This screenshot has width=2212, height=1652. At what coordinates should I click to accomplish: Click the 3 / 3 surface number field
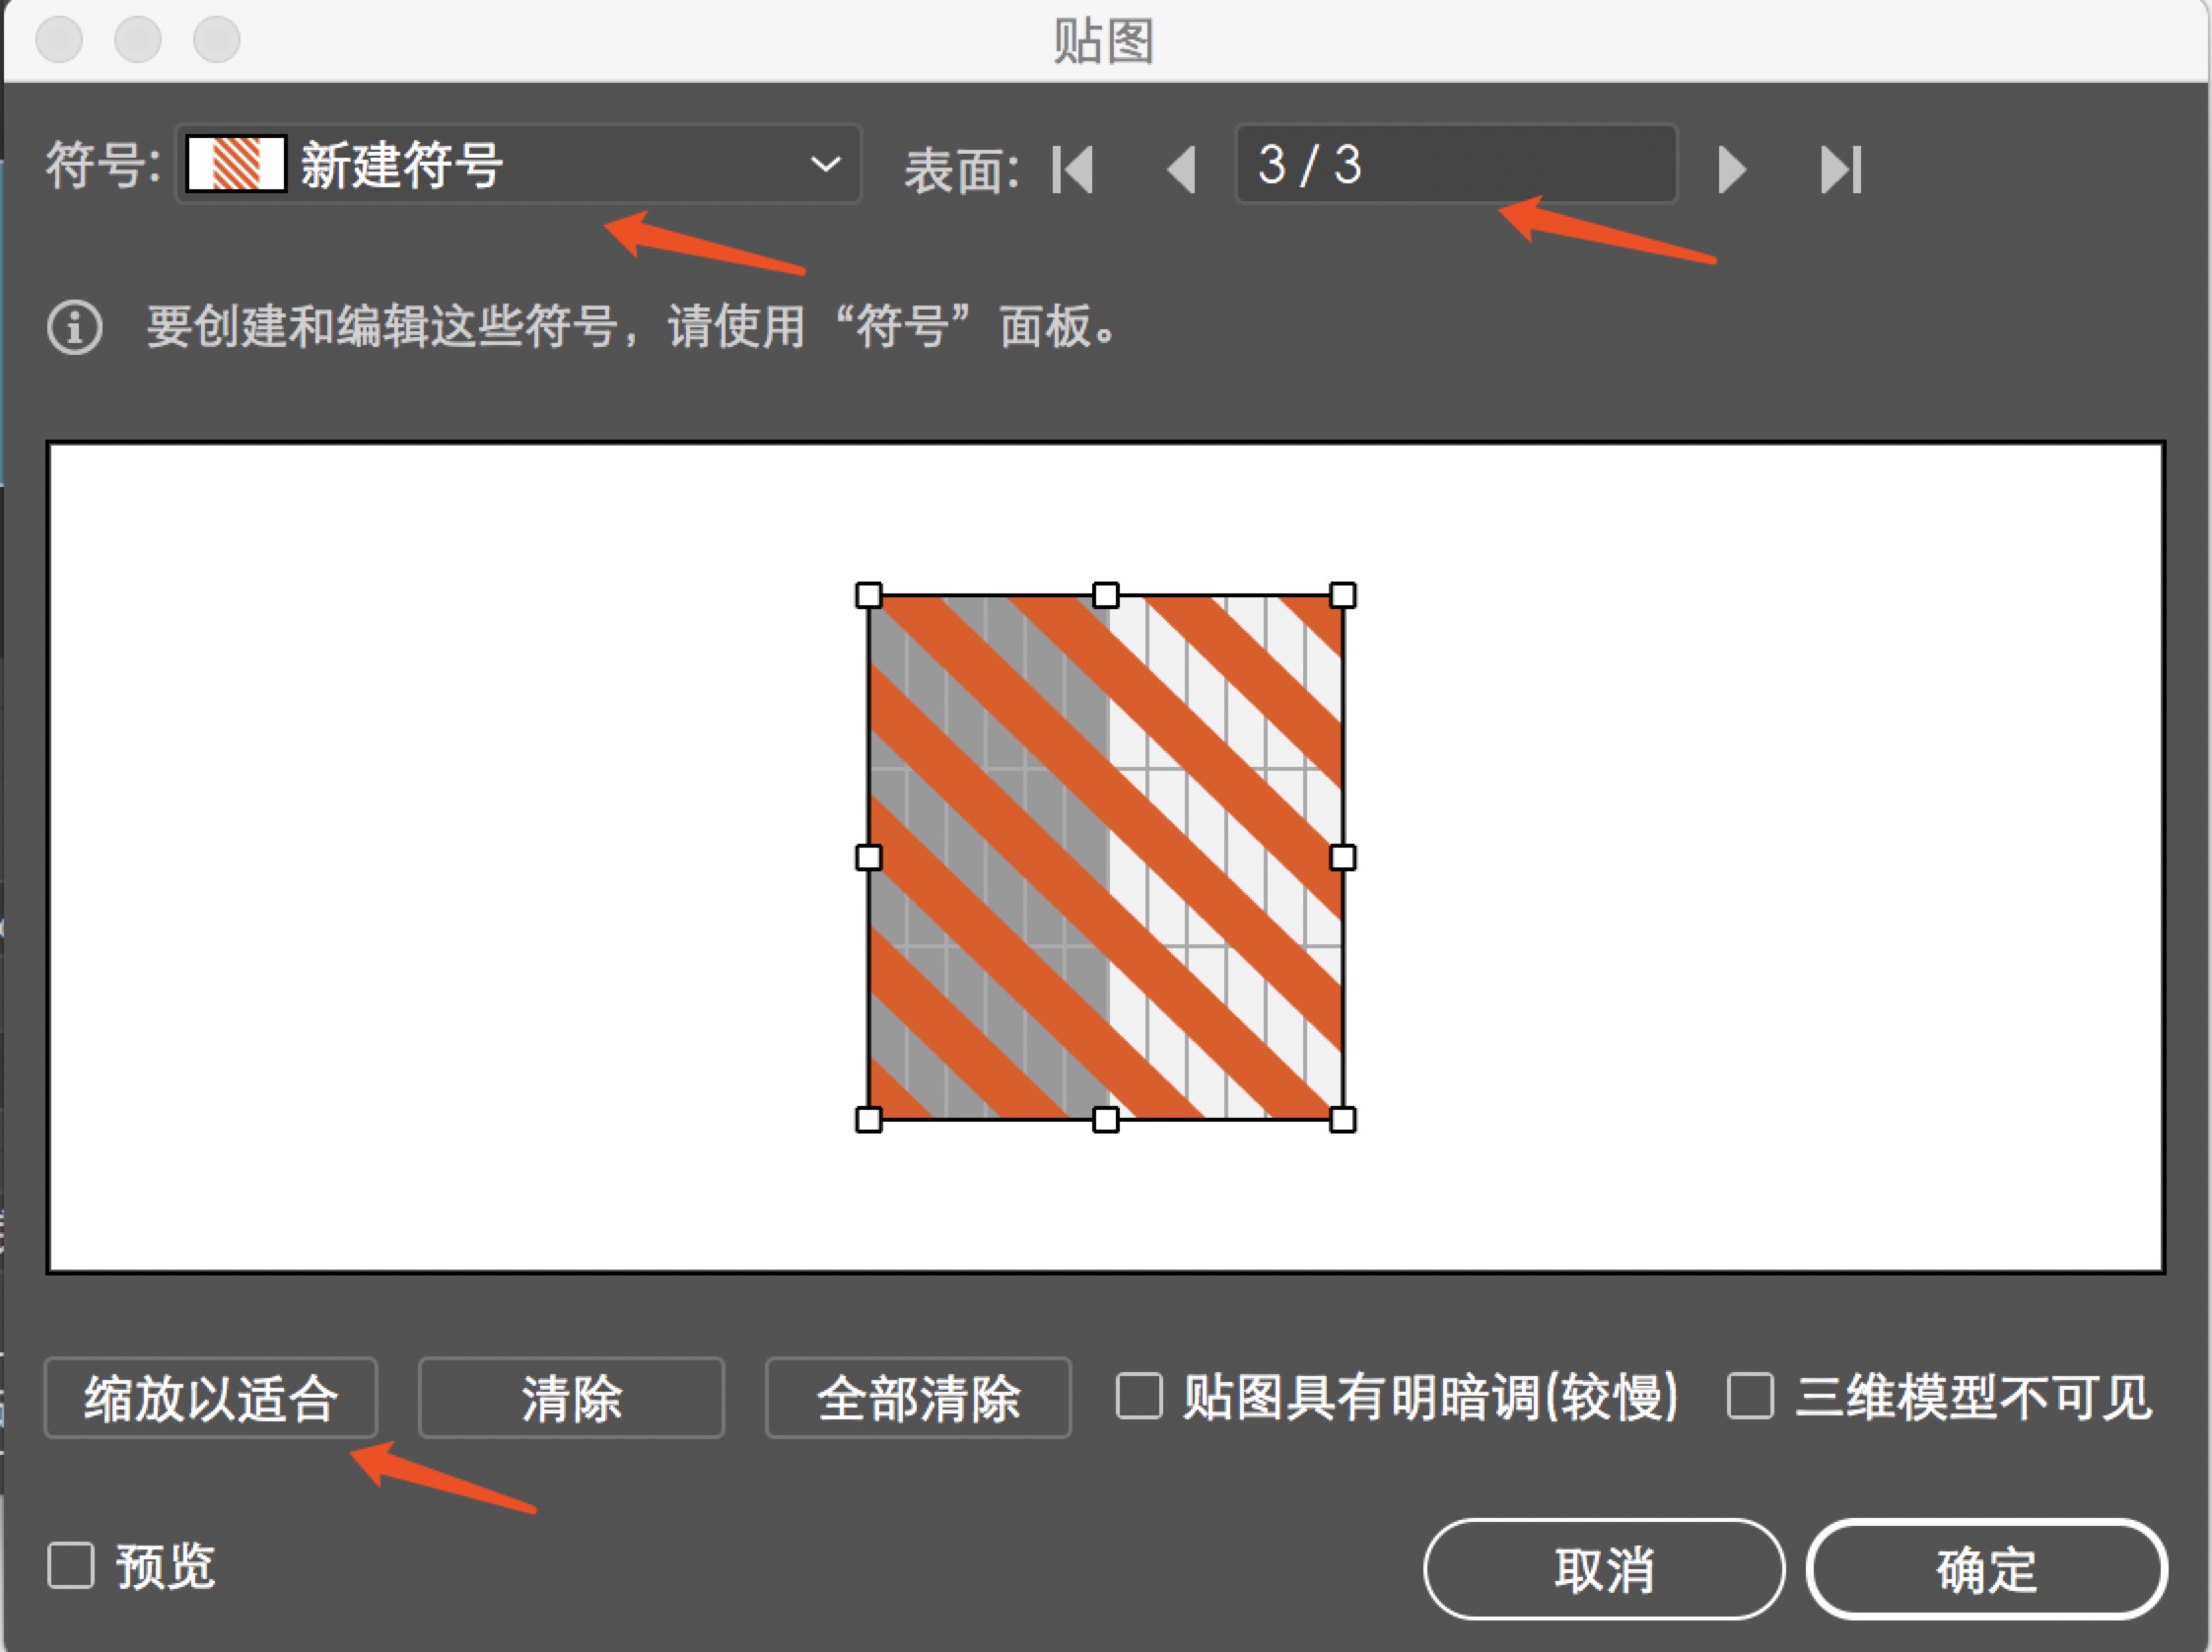(1456, 164)
